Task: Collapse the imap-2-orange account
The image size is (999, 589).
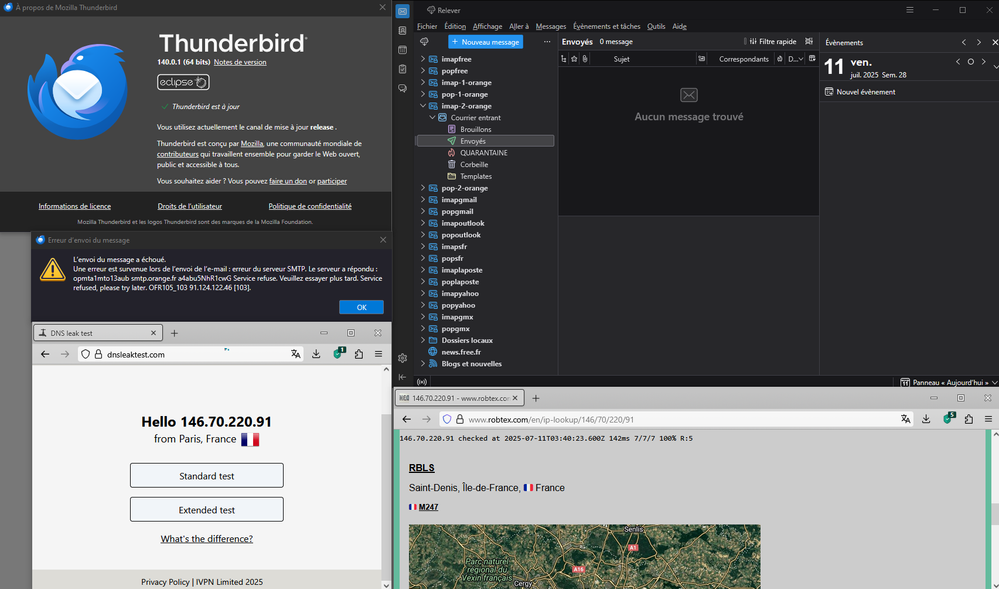Action: point(423,106)
